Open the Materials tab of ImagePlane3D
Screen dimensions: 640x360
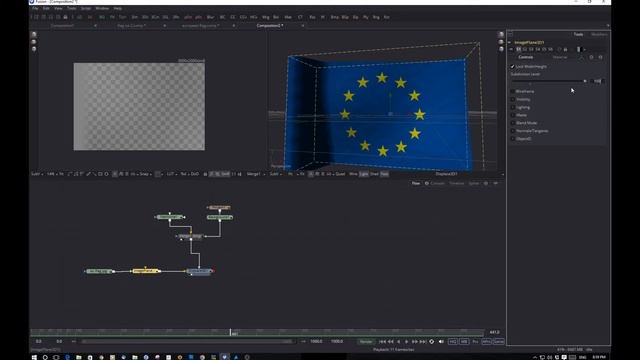(x=560, y=58)
